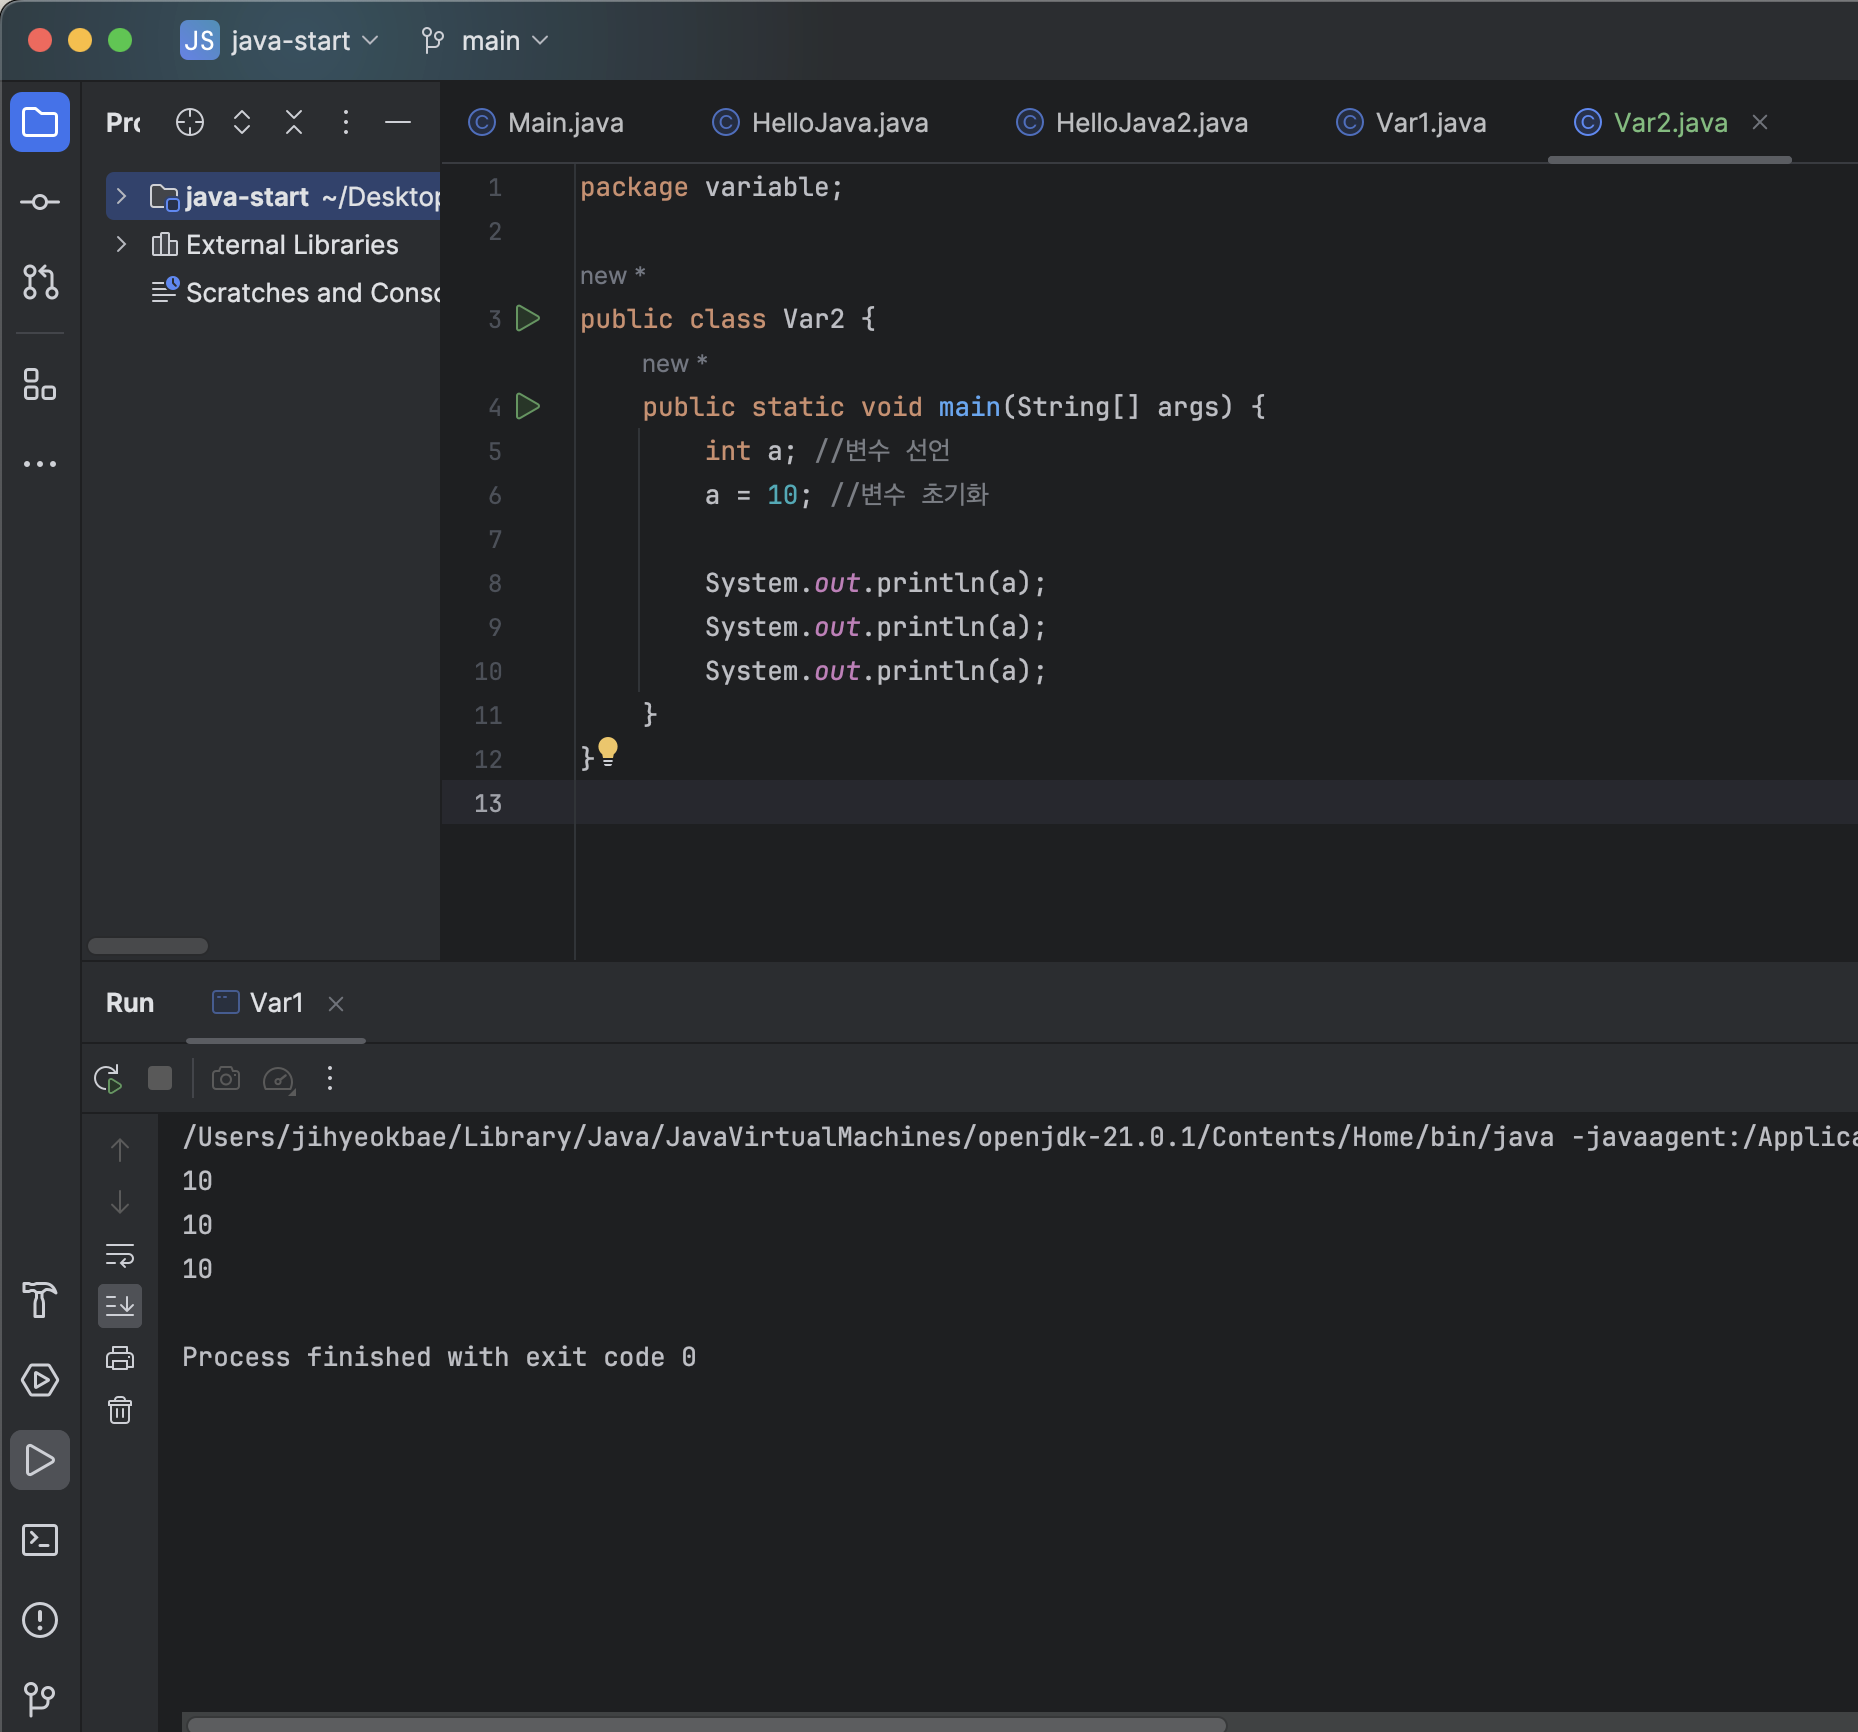Open the Problems tool window

pos(40,1620)
